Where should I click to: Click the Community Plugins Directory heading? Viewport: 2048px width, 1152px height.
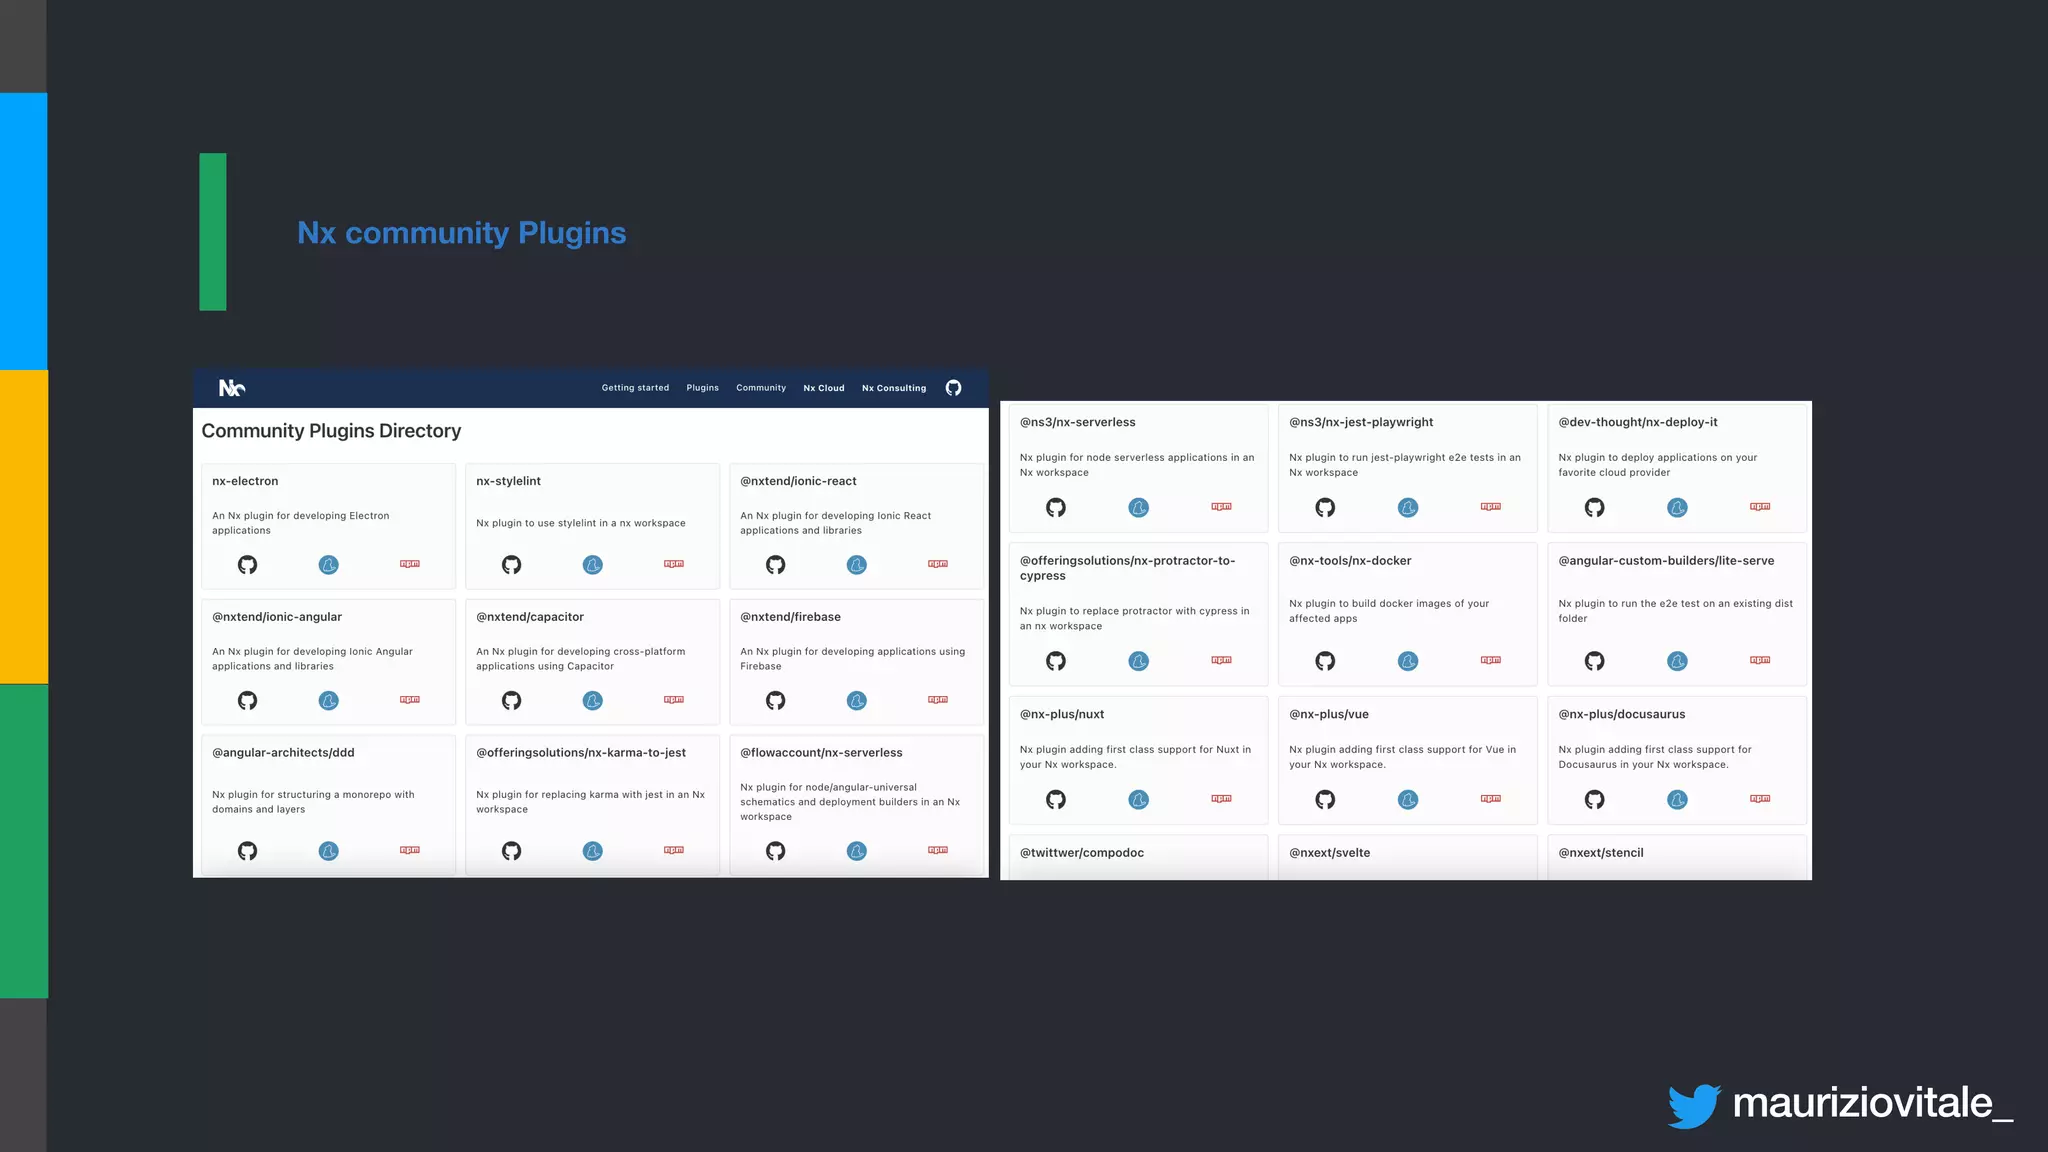331,431
